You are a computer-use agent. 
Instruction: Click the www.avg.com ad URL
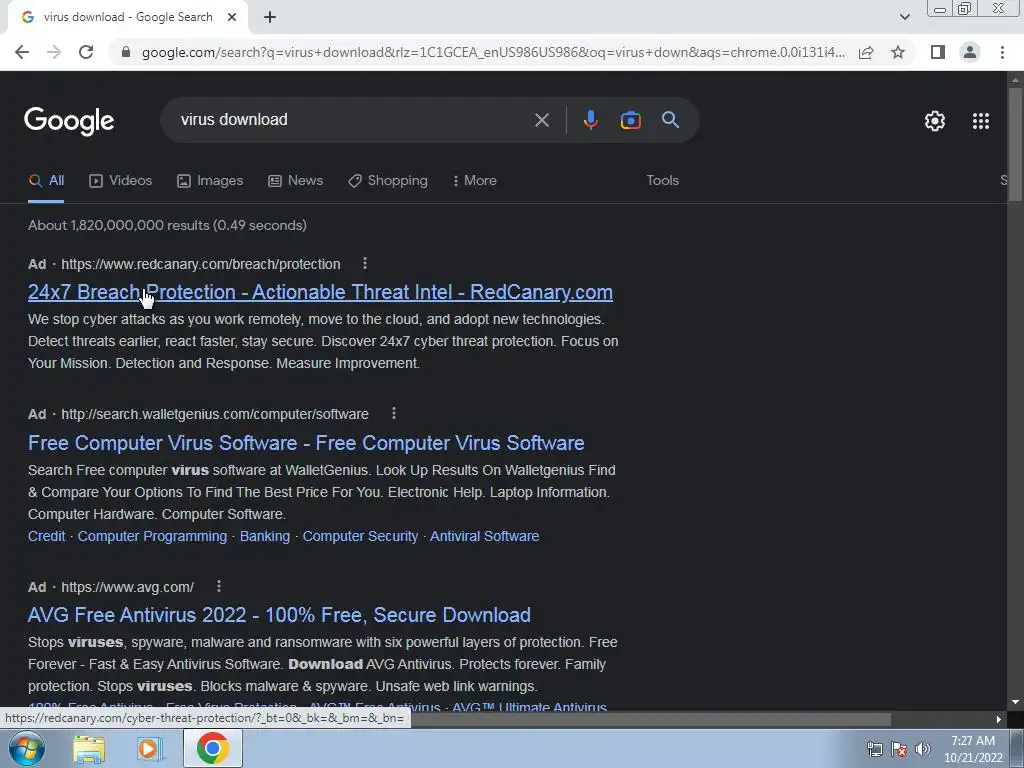point(127,587)
